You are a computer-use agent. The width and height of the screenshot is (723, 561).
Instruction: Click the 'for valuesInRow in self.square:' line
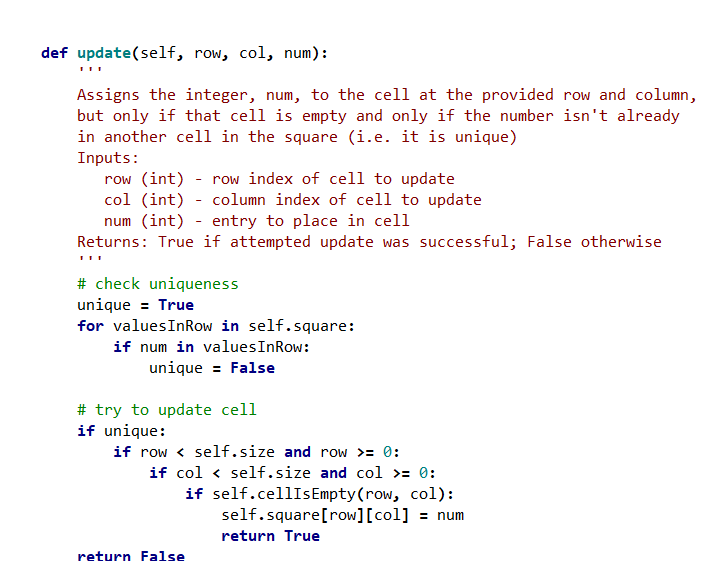[x=216, y=326]
